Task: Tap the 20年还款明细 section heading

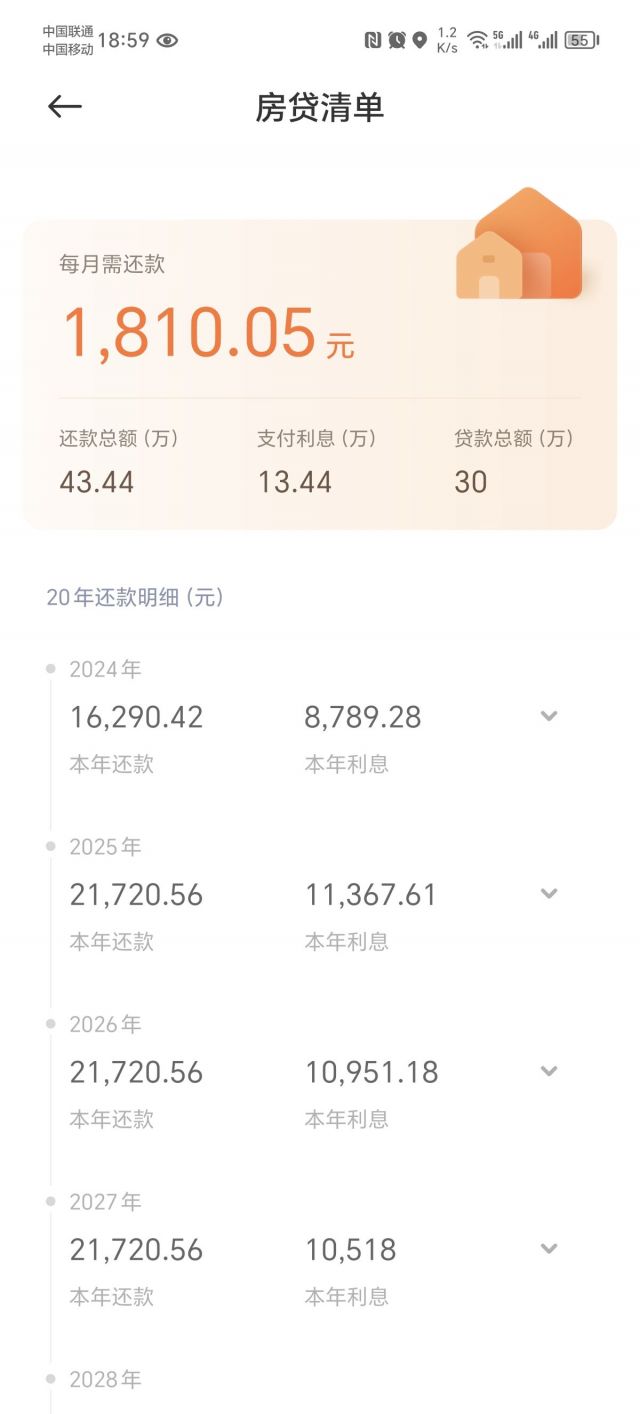Action: pos(135,598)
